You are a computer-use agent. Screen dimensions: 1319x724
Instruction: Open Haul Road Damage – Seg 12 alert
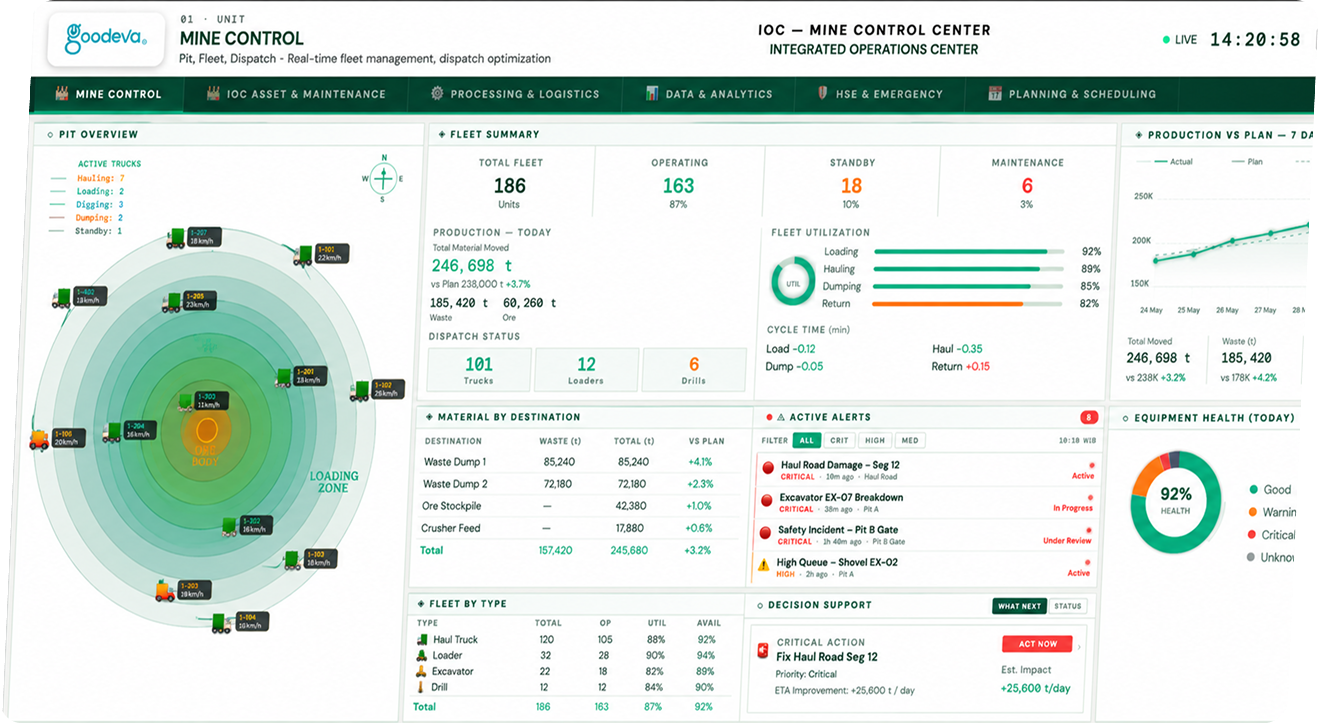click(927, 470)
